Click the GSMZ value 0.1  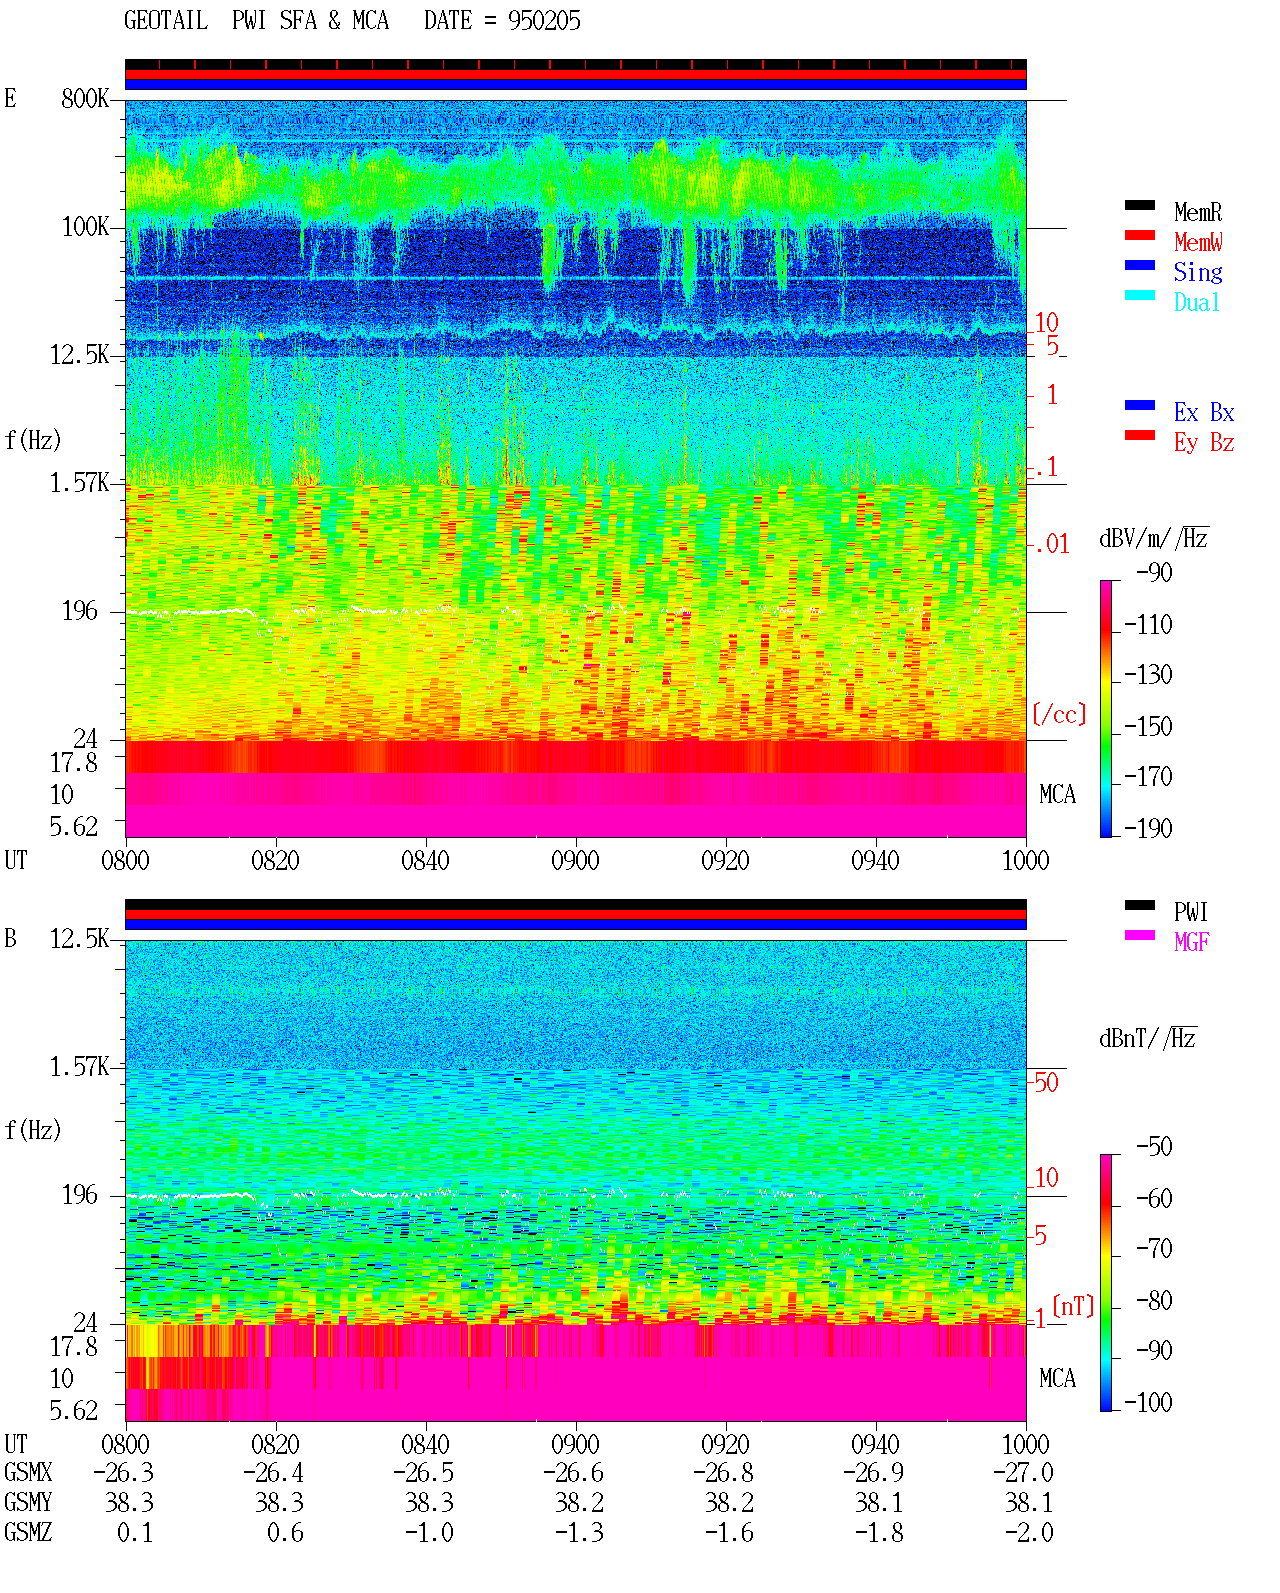click(x=135, y=1533)
